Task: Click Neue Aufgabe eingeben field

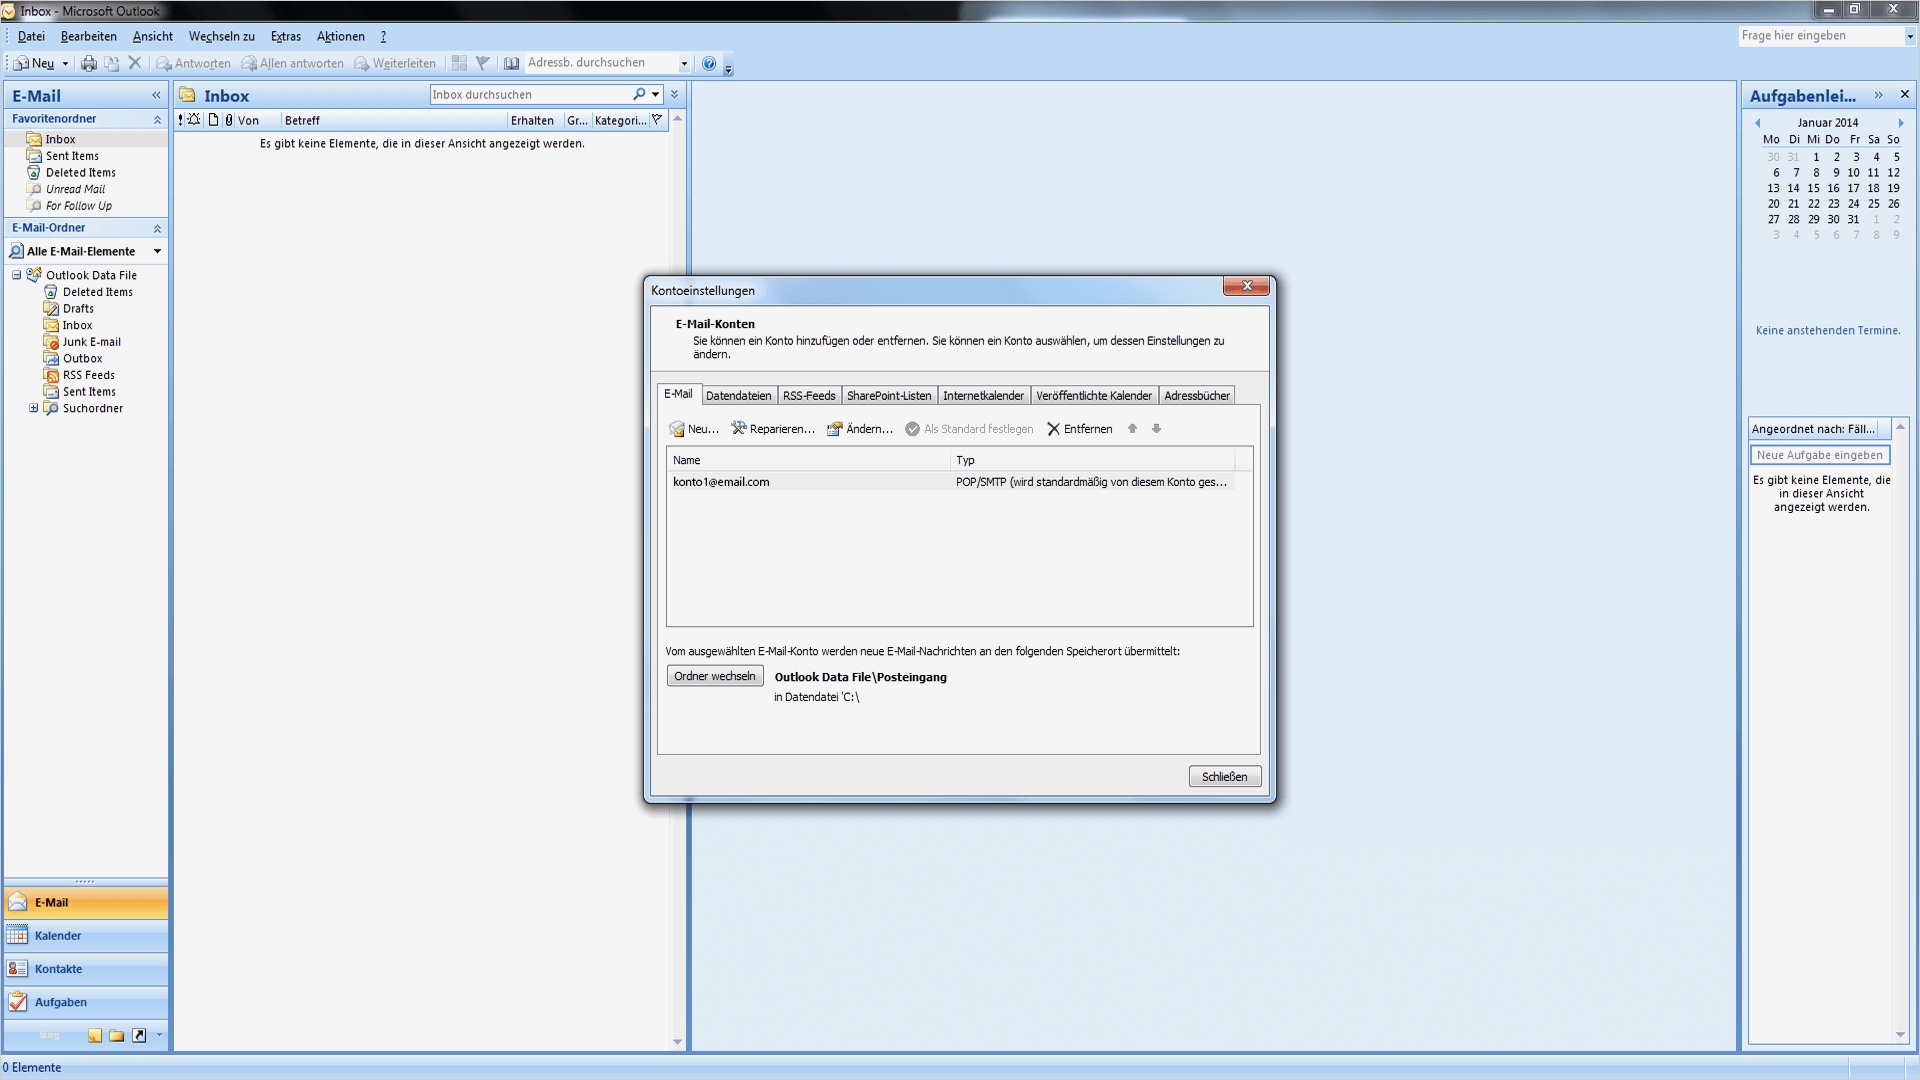Action: tap(1819, 455)
